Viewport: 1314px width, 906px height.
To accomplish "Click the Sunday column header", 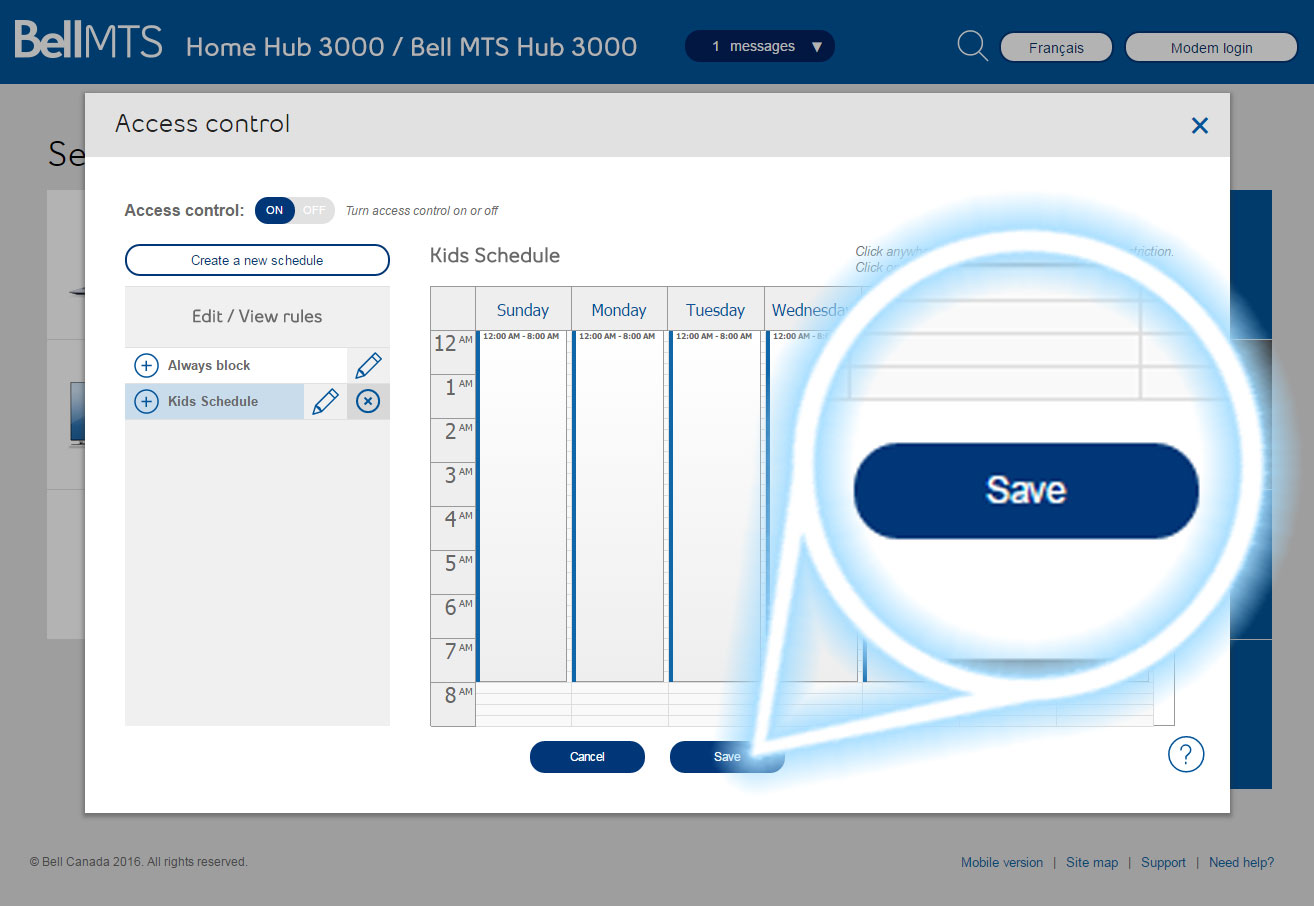I will tap(523, 309).
